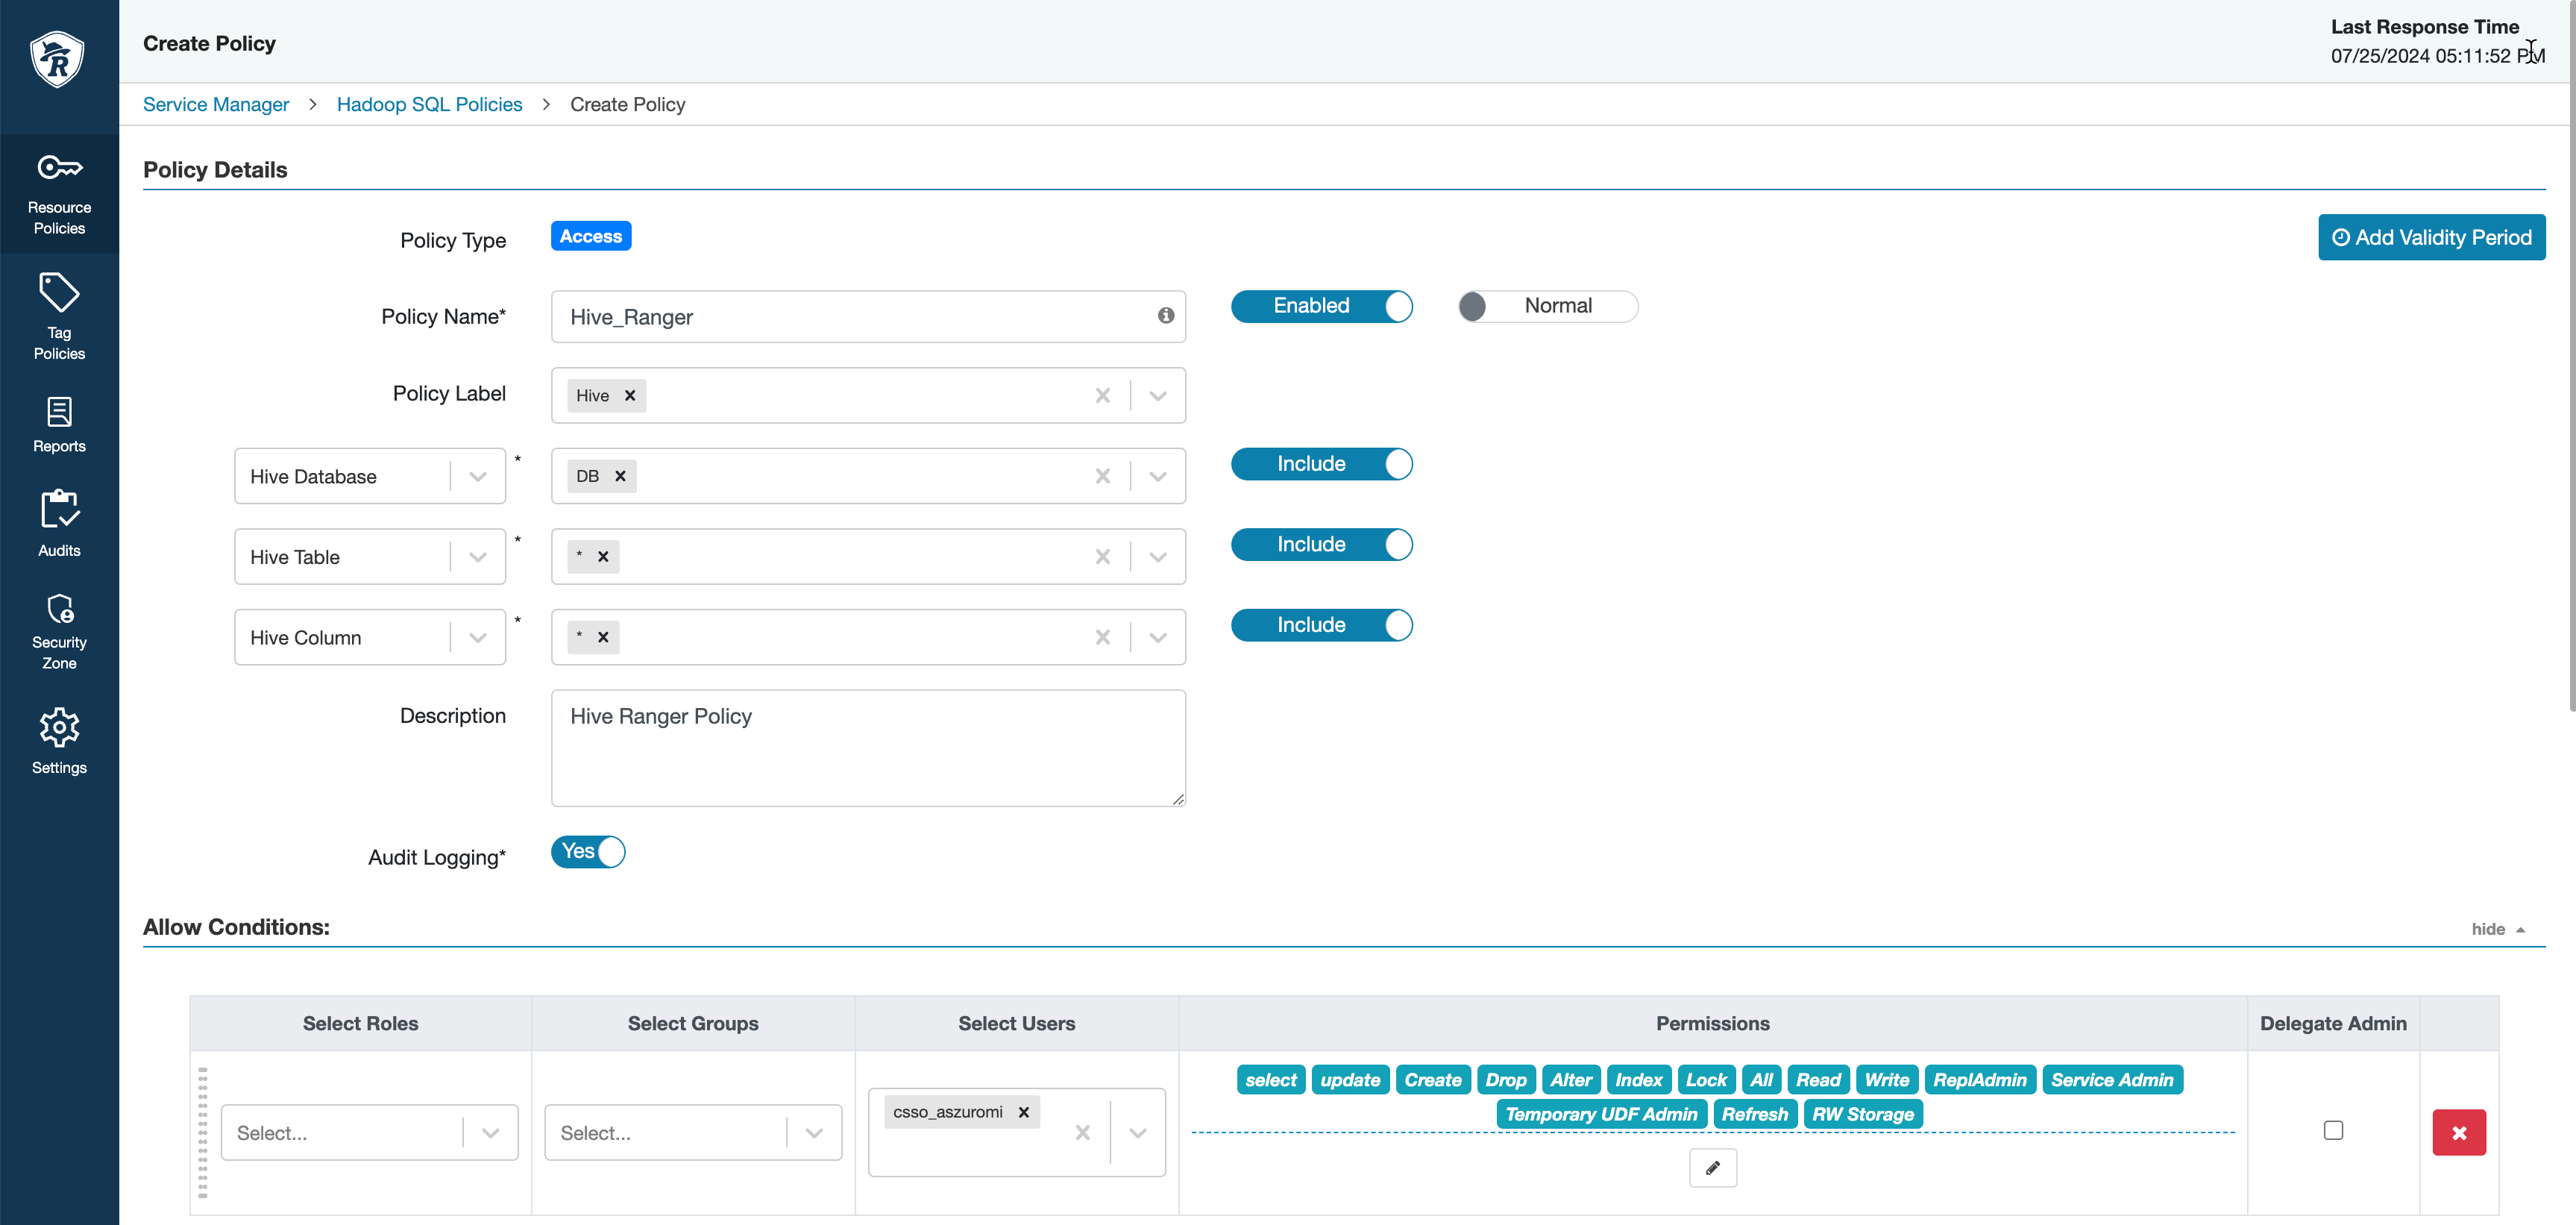The image size is (2576, 1225).
Task: Go to Hadoop SQL Policies breadcrumb
Action: 429,105
